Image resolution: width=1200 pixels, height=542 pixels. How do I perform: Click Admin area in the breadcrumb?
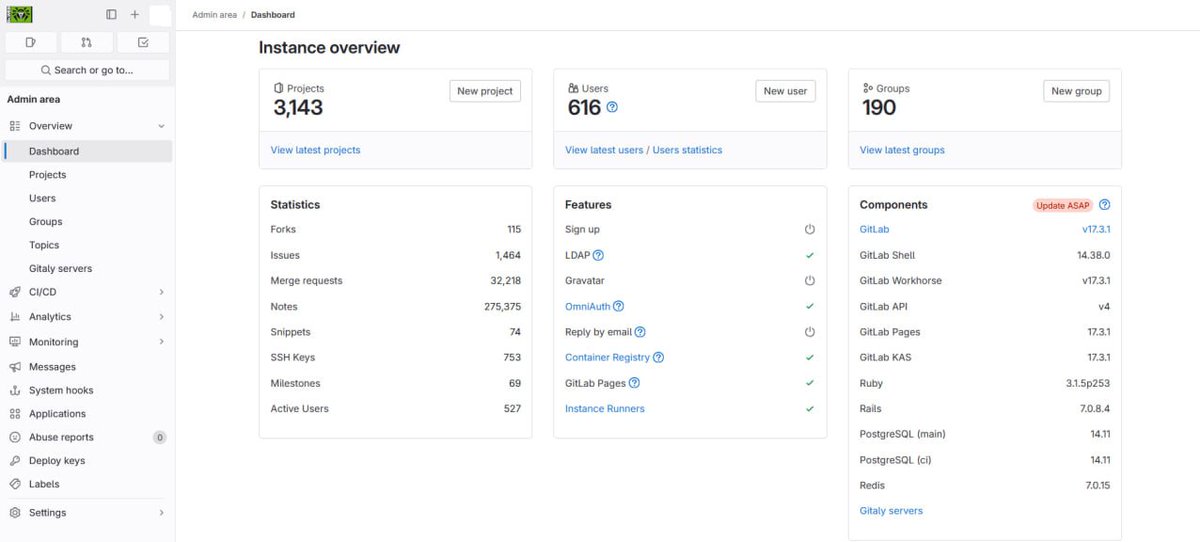point(214,15)
